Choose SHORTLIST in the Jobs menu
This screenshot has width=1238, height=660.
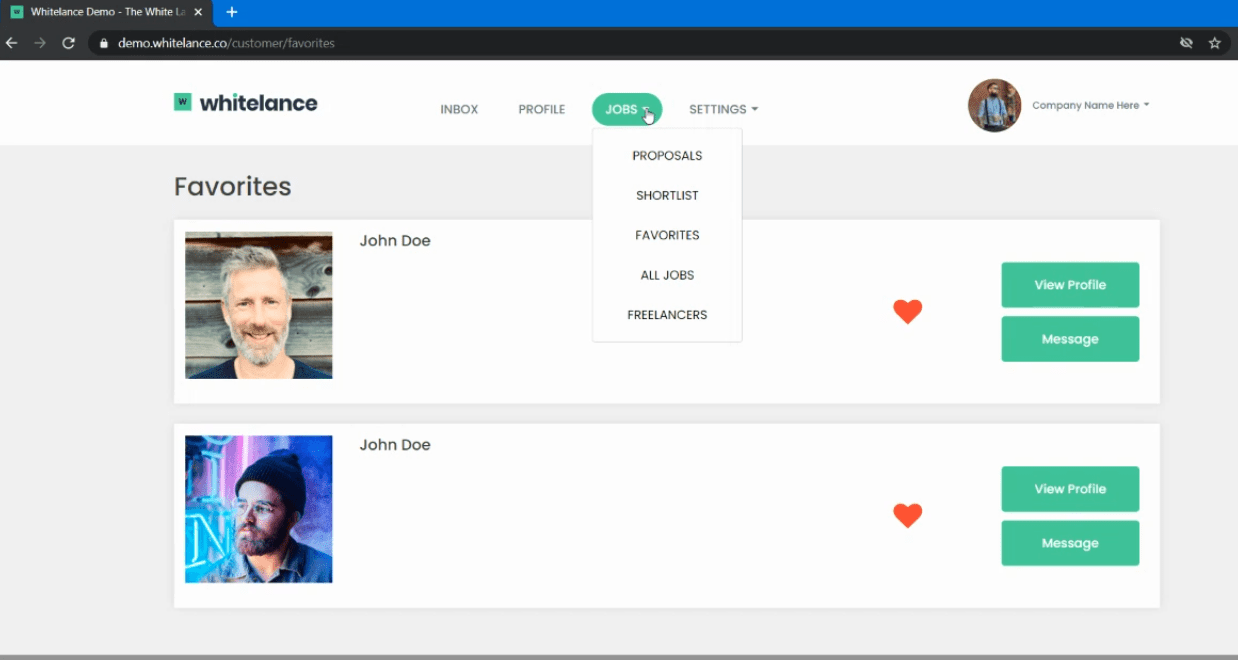coord(667,196)
